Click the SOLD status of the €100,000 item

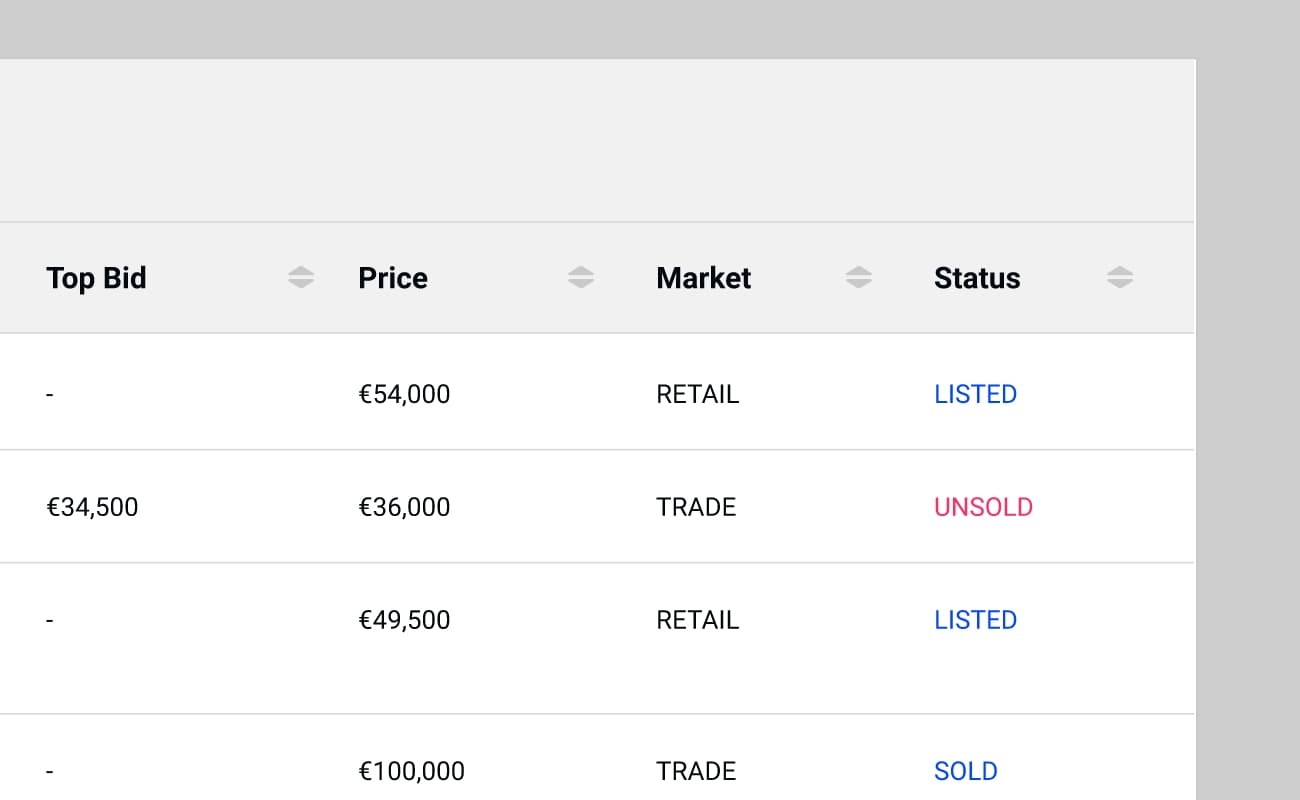click(x=965, y=771)
